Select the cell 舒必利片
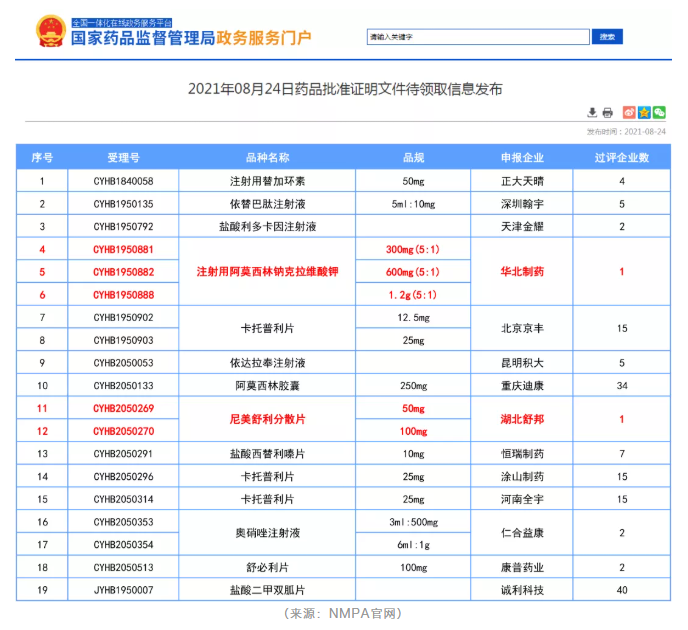This screenshot has height=630, width=688. [x=267, y=567]
